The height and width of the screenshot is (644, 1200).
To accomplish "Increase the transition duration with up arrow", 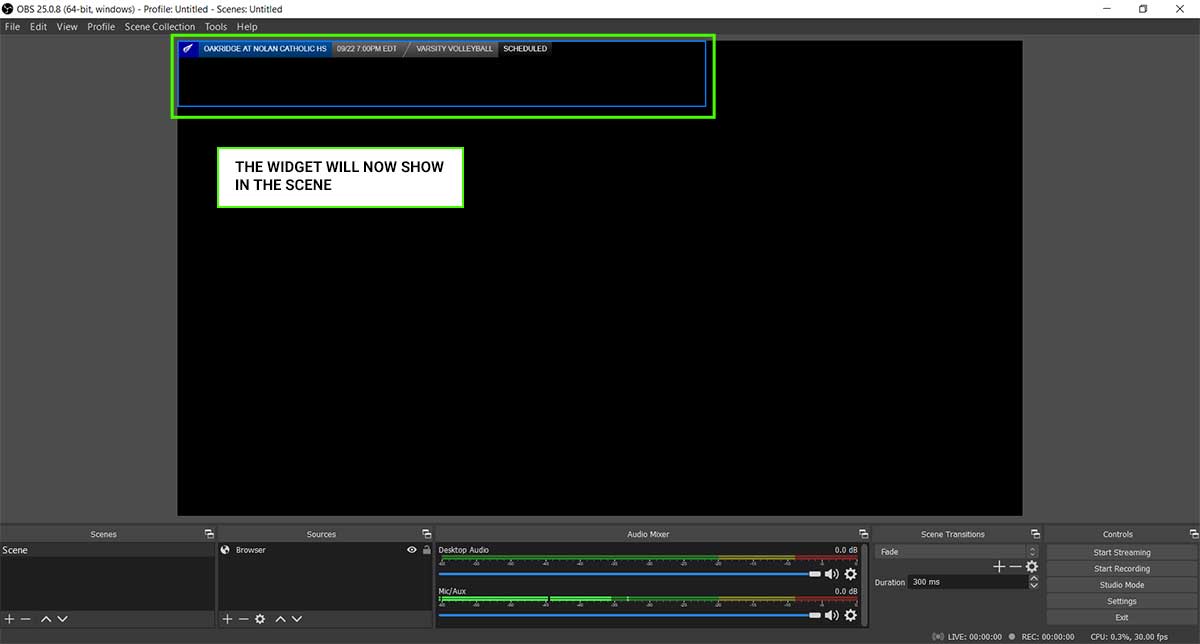I will [x=1034, y=578].
